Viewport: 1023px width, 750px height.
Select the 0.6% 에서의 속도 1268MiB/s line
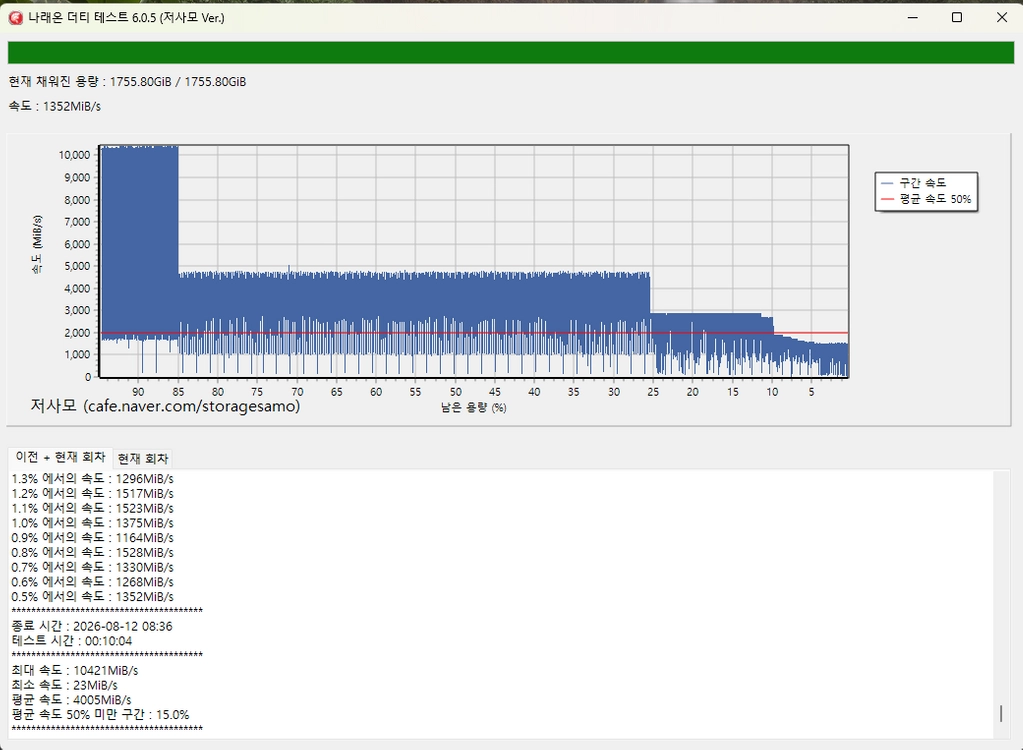[93, 582]
